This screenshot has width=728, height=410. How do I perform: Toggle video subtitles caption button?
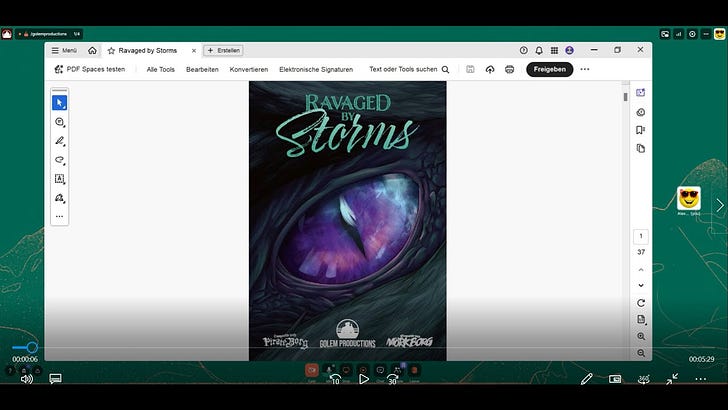coord(55,379)
